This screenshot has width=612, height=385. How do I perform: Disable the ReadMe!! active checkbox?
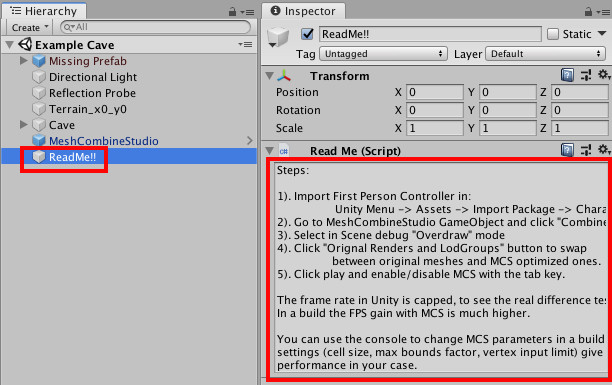coord(307,34)
